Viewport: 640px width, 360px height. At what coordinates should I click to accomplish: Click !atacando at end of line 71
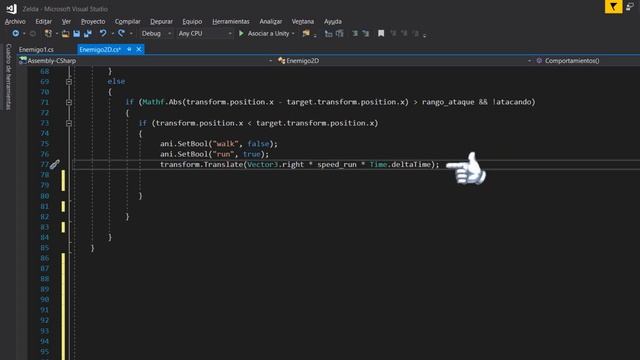click(512, 102)
